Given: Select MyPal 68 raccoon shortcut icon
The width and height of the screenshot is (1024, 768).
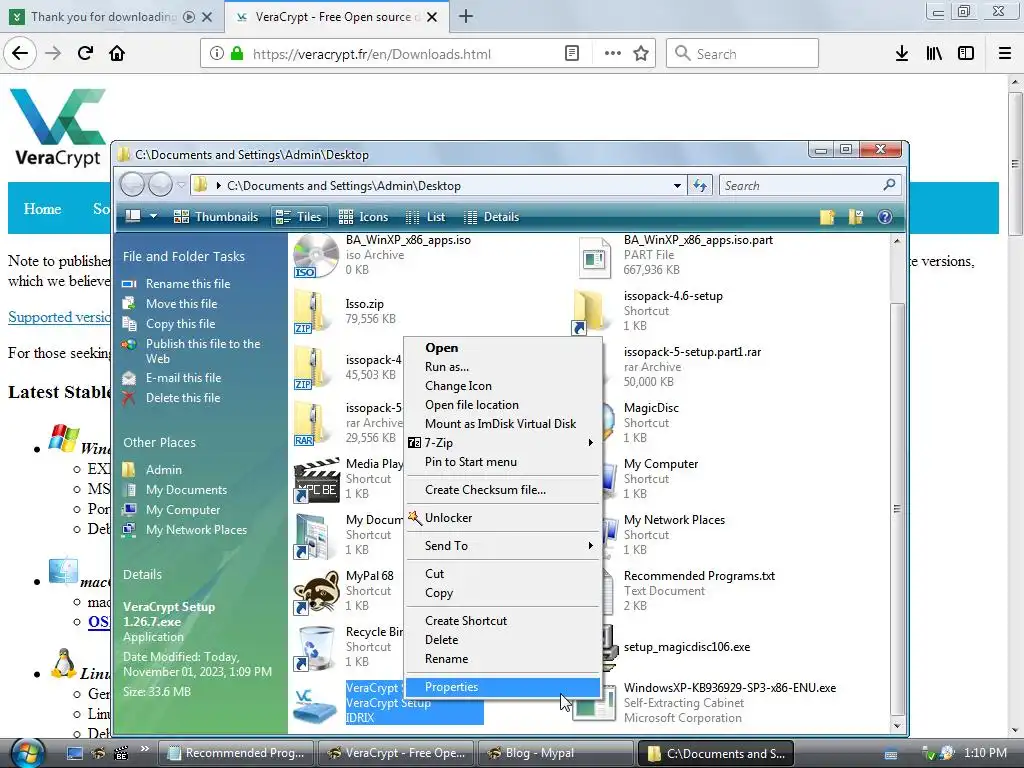Looking at the screenshot, I should [x=315, y=592].
